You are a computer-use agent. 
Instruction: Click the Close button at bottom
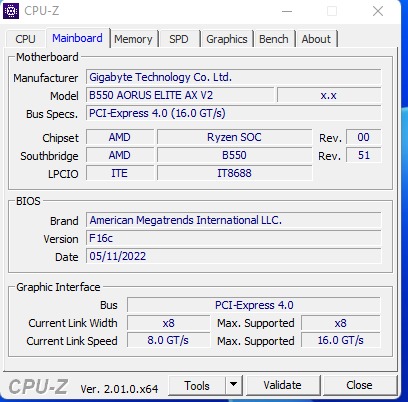pyautogui.click(x=359, y=385)
